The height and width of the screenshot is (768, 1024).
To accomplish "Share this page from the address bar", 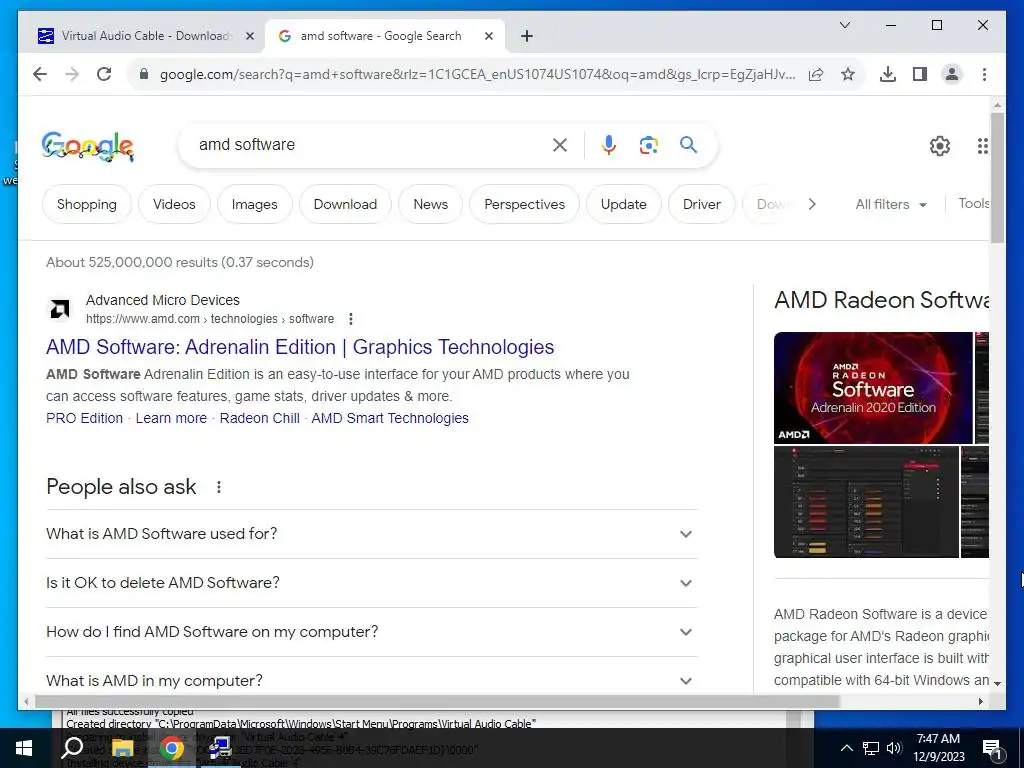I will tap(816, 74).
